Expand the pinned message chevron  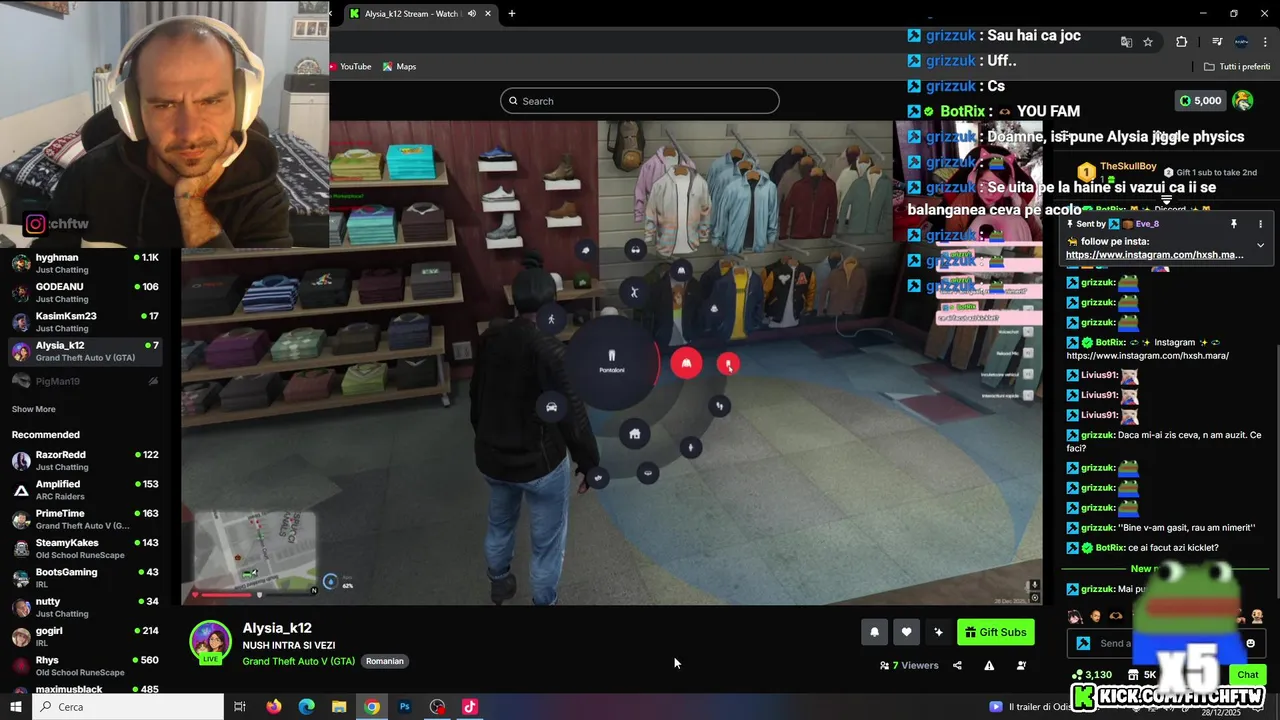1260,245
